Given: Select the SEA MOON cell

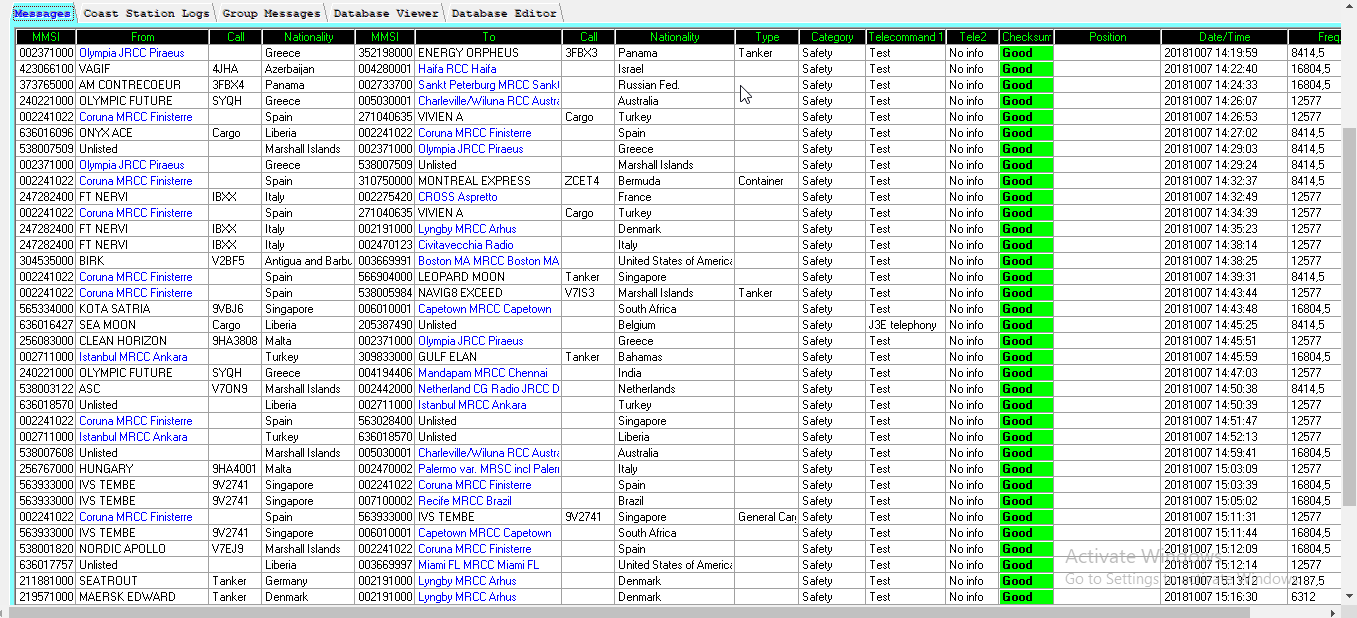Looking at the screenshot, I should pyautogui.click(x=143, y=325).
